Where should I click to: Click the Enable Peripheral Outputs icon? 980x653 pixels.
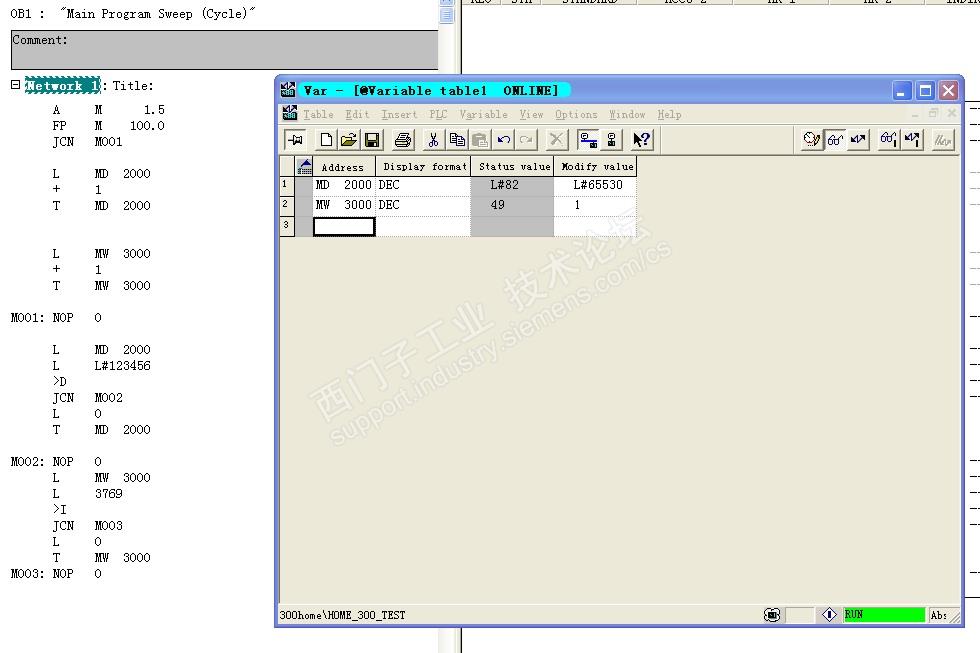942,139
